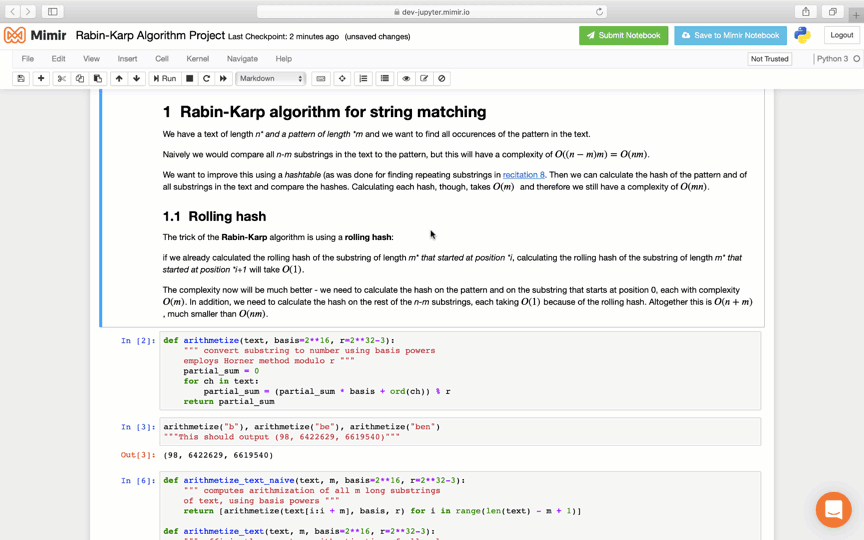The height and width of the screenshot is (540, 864).
Task: Click the Not Trusted indicator
Action: click(769, 59)
